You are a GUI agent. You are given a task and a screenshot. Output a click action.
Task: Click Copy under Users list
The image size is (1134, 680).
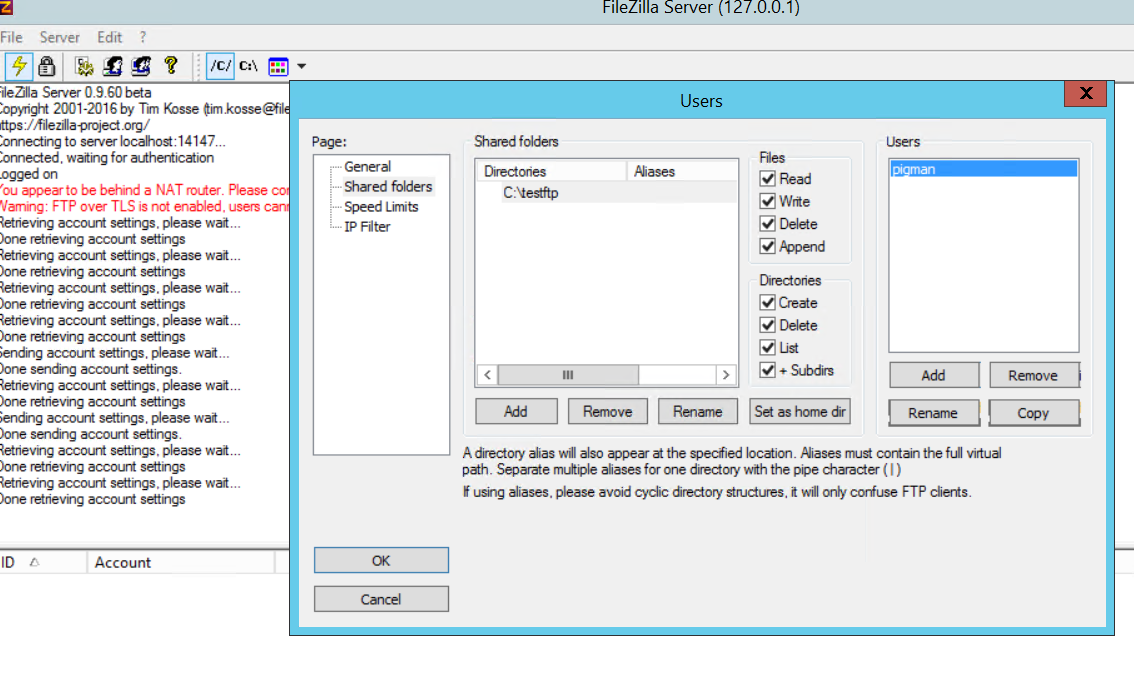[1033, 413]
